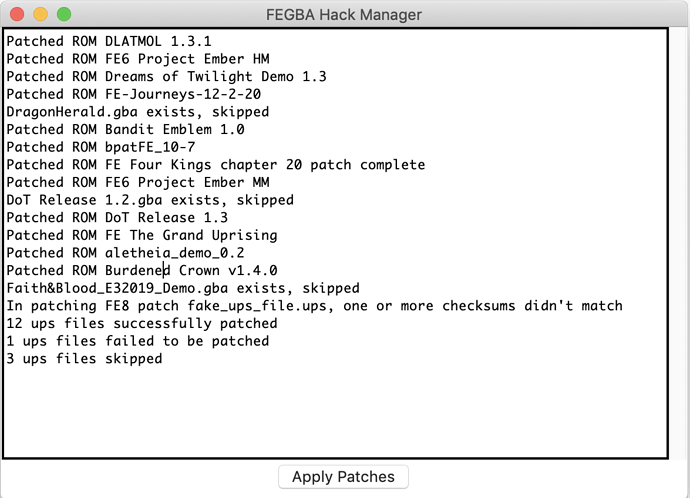Click the 'aletheia_demo_0.2' log entry
This screenshot has width=690, height=498.
point(125,253)
